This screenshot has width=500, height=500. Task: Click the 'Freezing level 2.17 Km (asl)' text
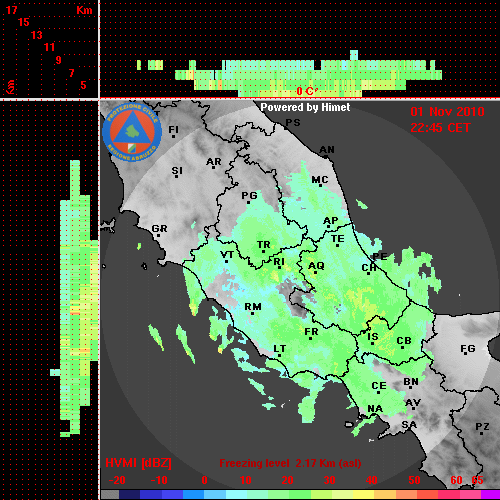pos(290,463)
